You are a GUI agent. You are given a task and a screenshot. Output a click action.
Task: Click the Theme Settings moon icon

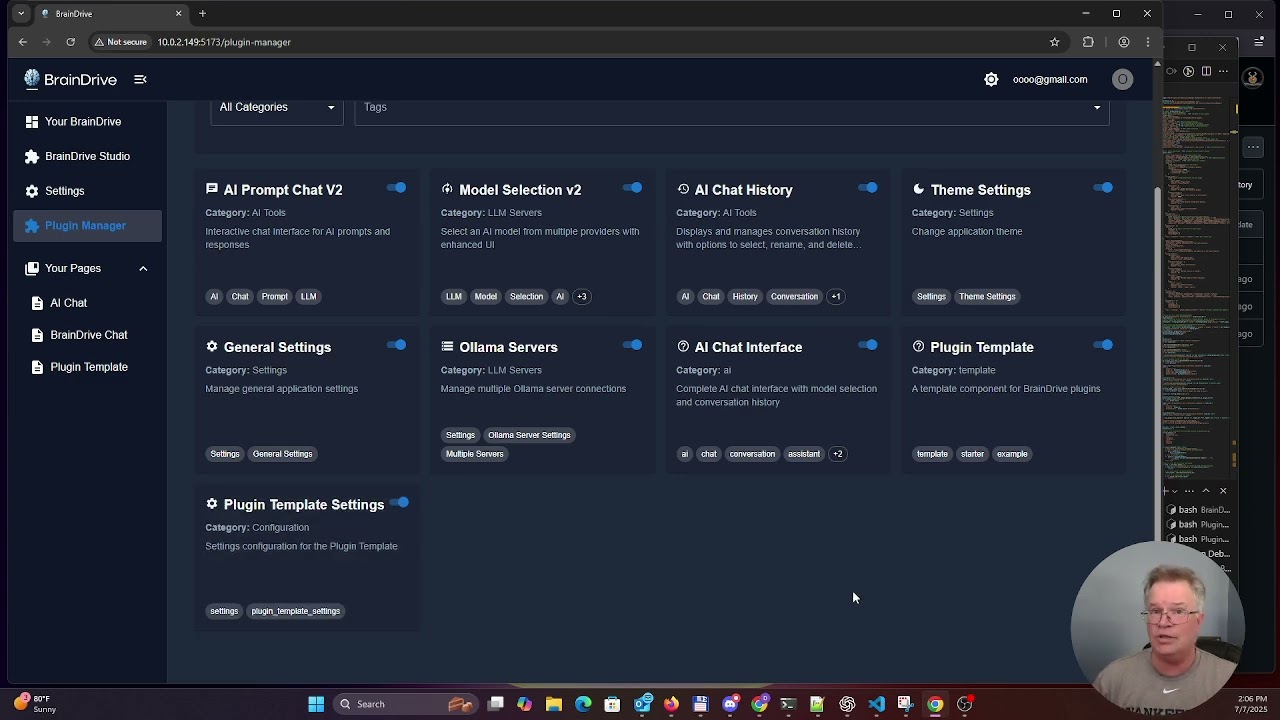coord(918,189)
